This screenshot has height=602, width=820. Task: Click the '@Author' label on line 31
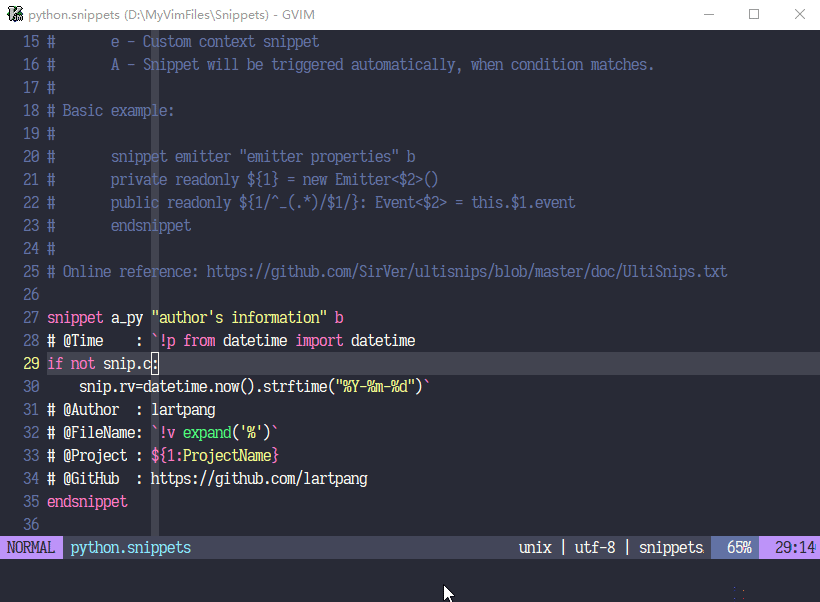(90, 410)
